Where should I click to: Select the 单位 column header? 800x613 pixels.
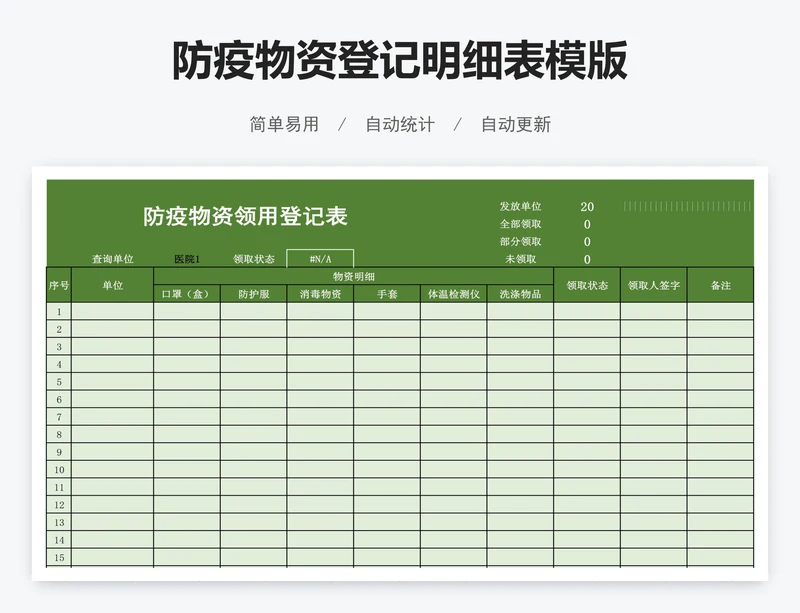point(112,285)
